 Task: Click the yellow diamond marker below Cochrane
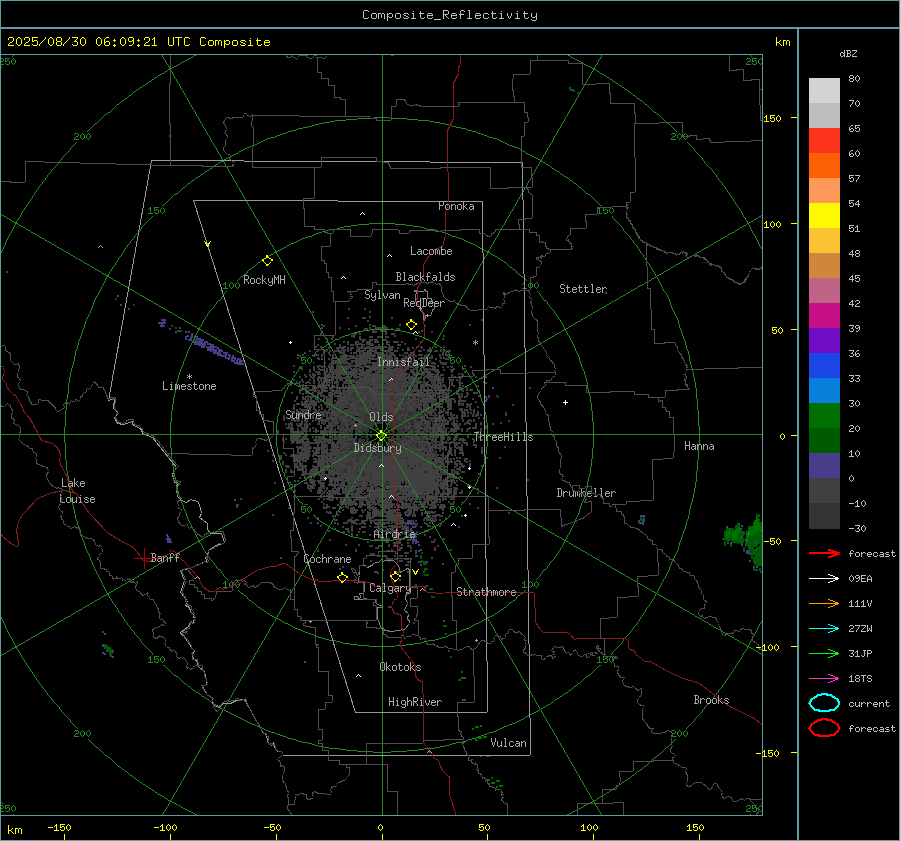(342, 577)
